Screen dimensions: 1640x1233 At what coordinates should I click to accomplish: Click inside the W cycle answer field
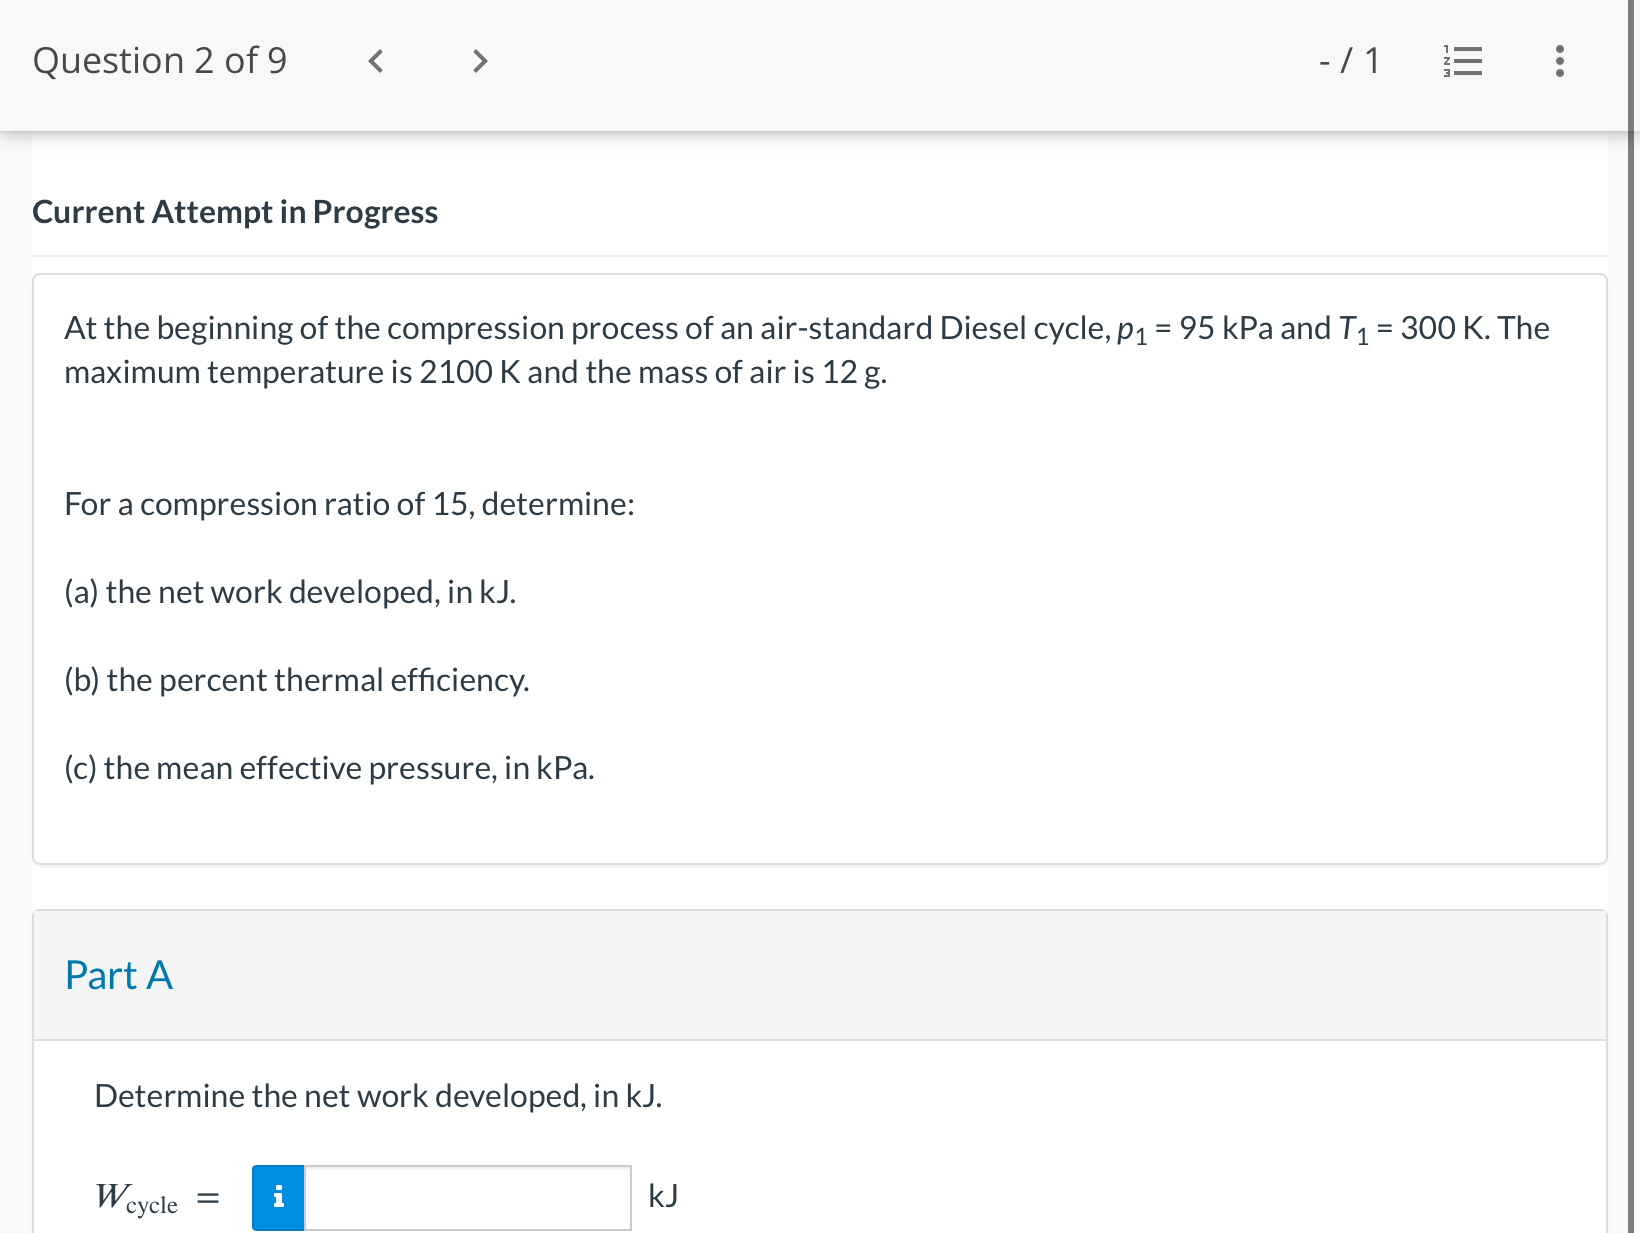pos(468,1196)
